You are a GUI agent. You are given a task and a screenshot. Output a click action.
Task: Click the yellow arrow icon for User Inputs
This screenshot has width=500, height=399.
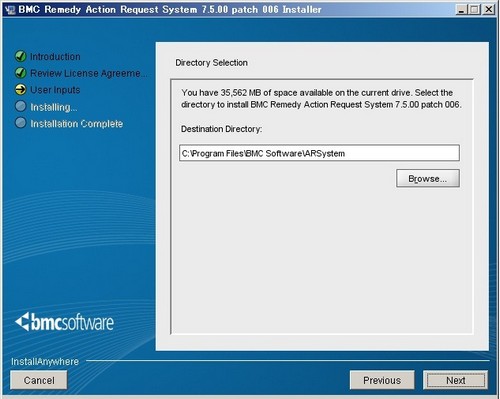coord(20,89)
